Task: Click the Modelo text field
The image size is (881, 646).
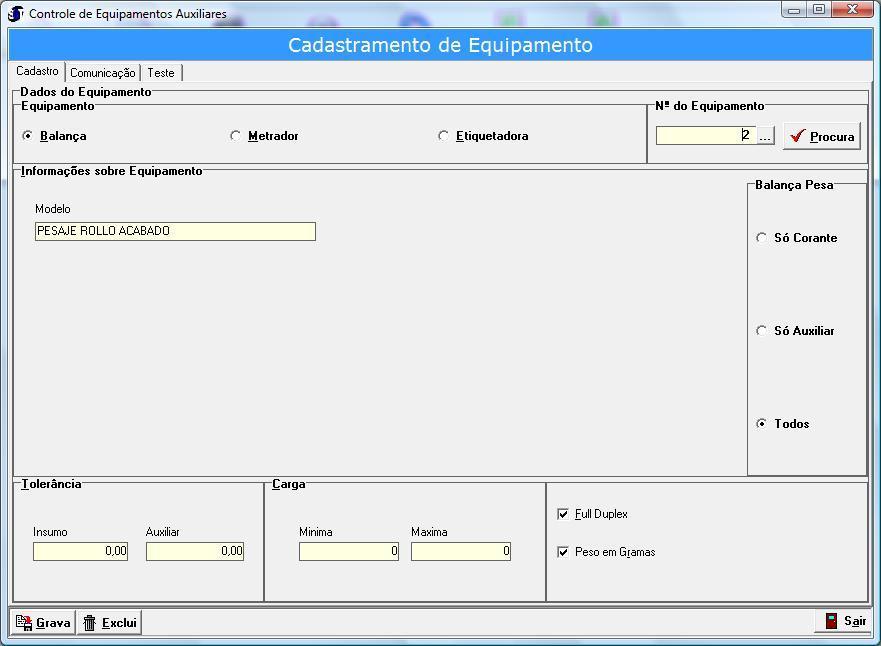Action: pos(175,231)
